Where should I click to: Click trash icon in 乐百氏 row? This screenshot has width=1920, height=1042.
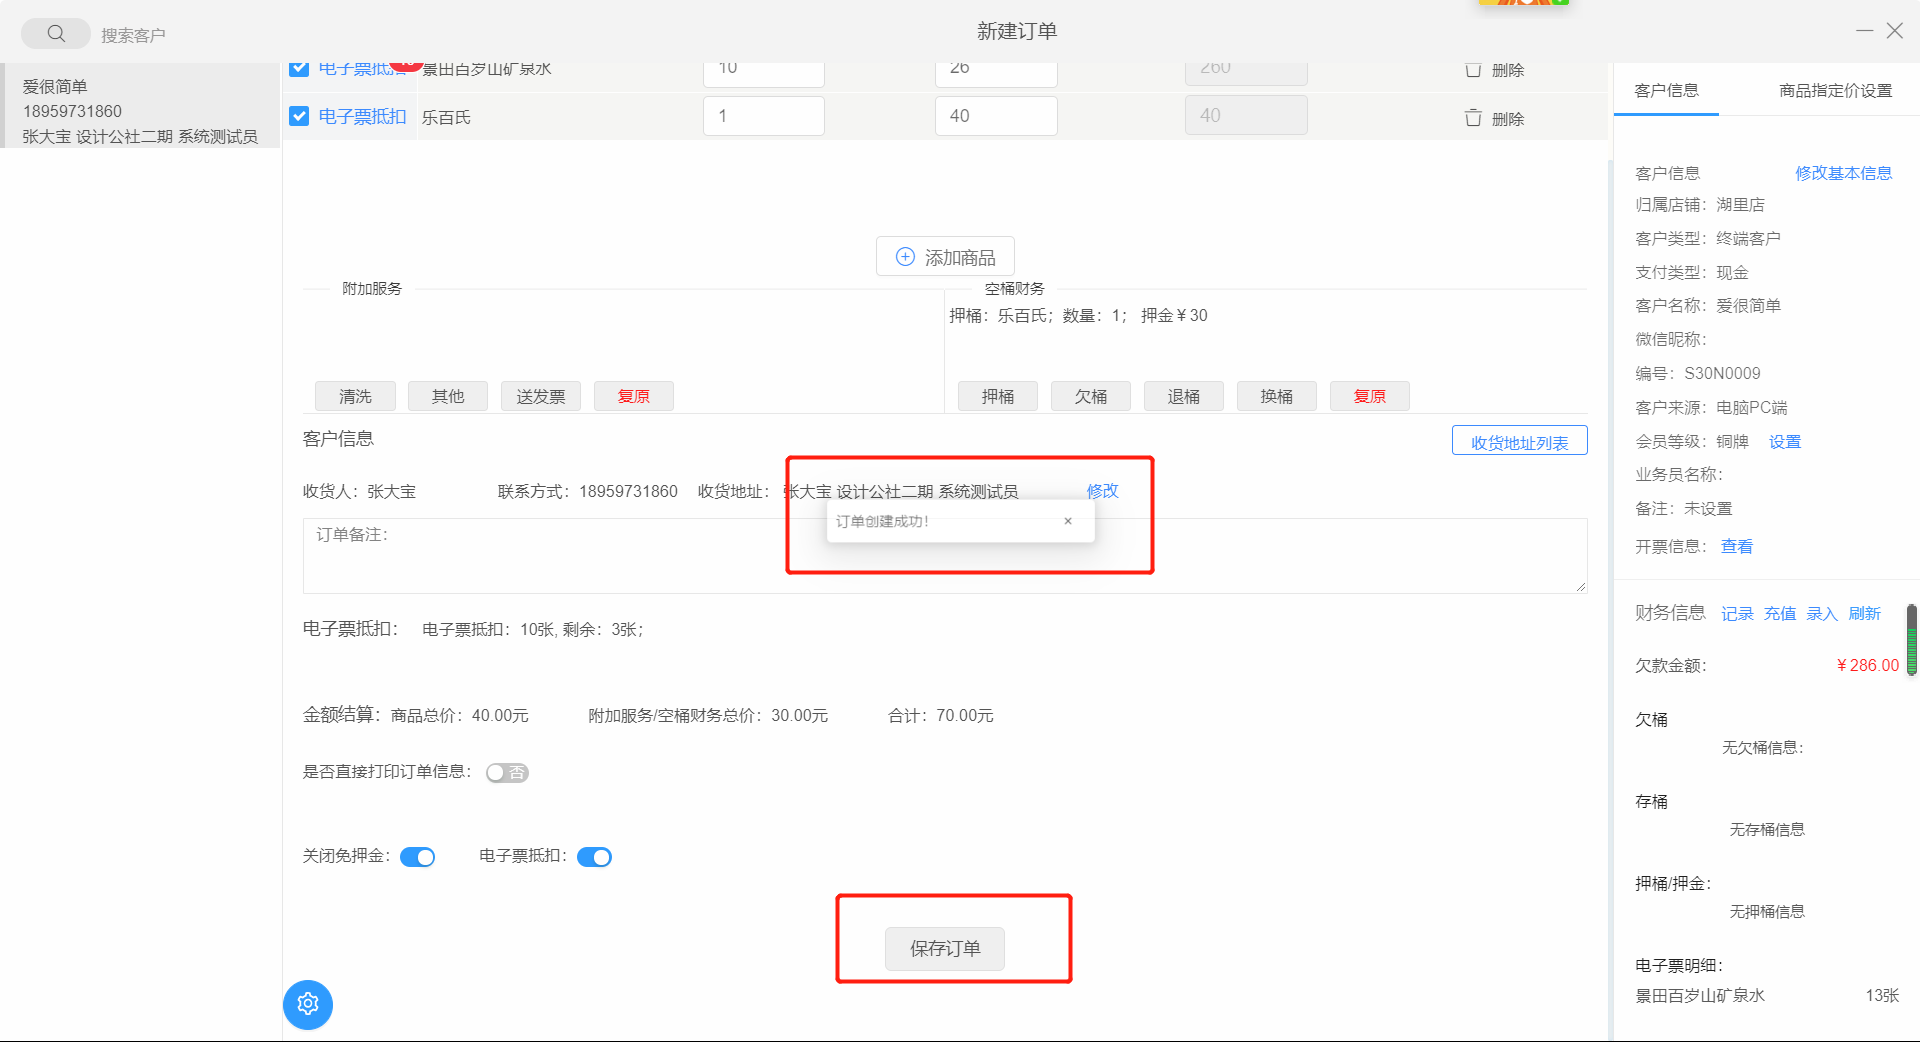coord(1473,118)
